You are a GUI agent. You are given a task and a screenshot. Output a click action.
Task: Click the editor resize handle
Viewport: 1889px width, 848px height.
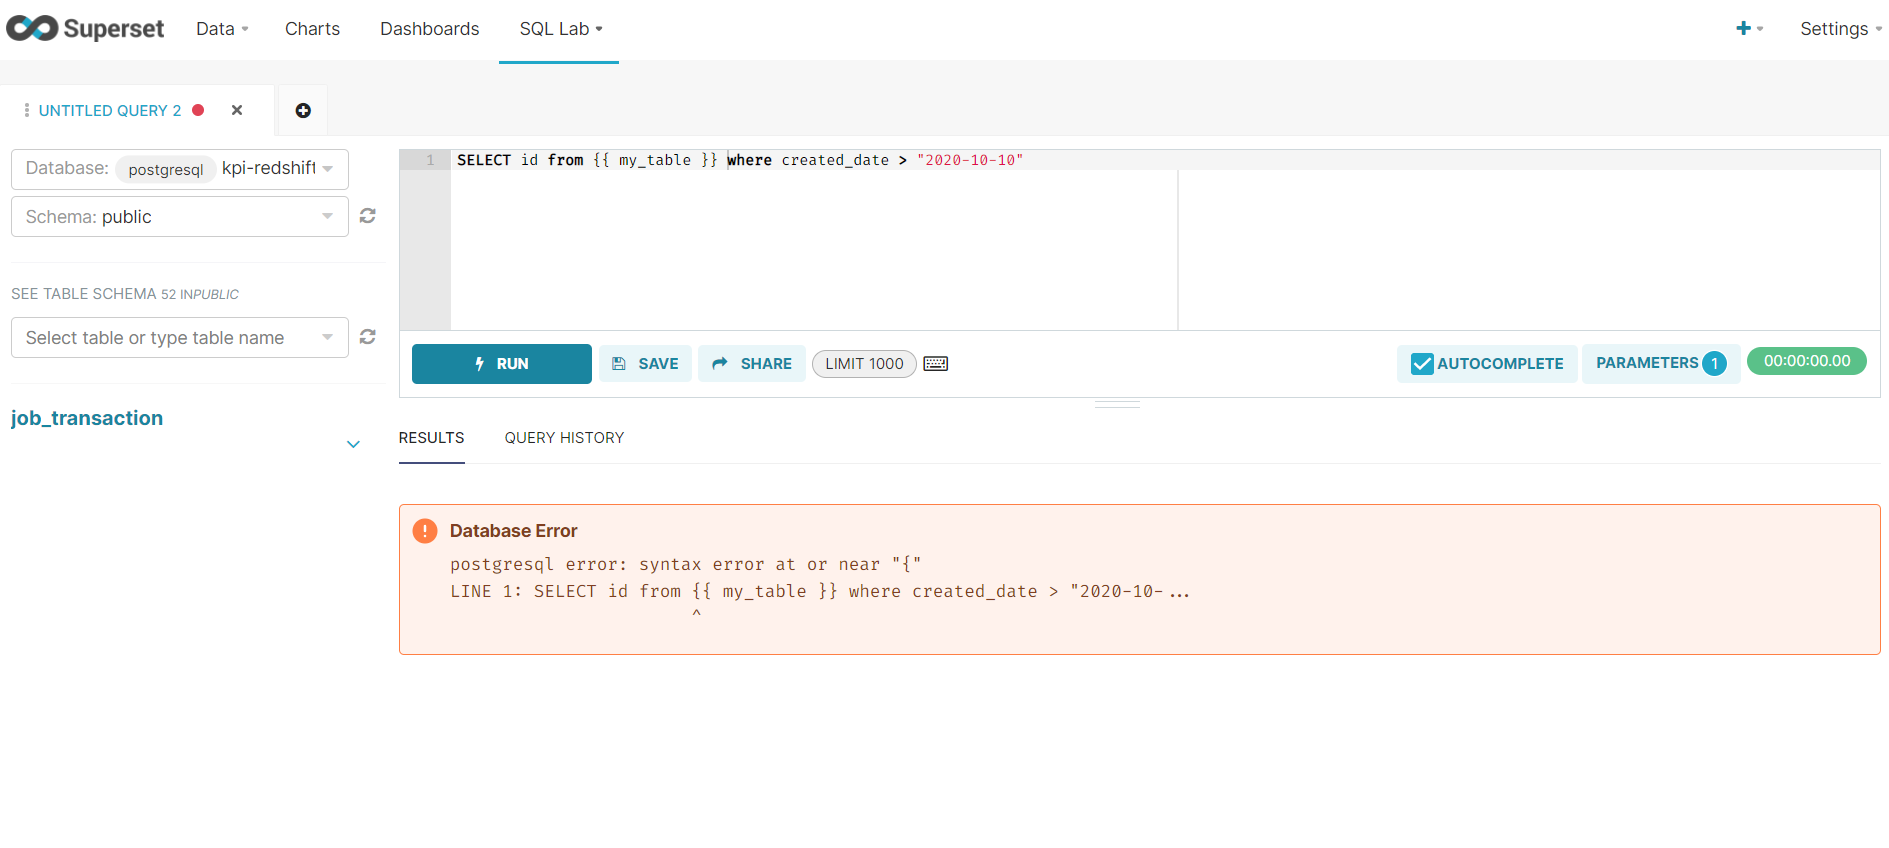1117,405
